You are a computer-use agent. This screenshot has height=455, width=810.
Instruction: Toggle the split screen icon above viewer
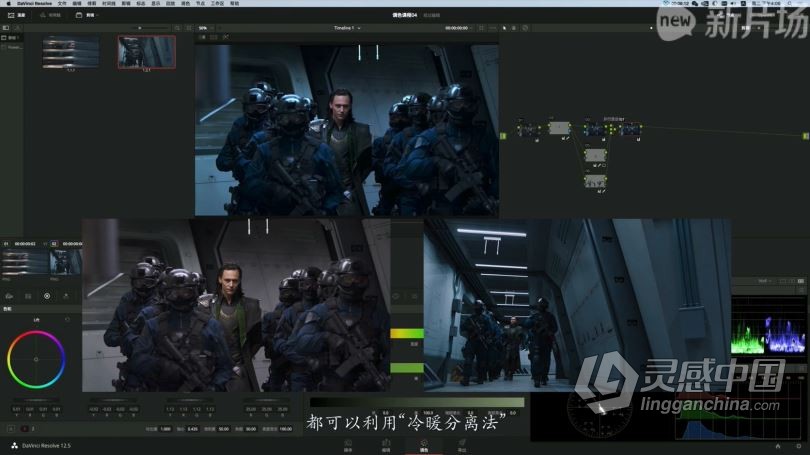(213, 37)
